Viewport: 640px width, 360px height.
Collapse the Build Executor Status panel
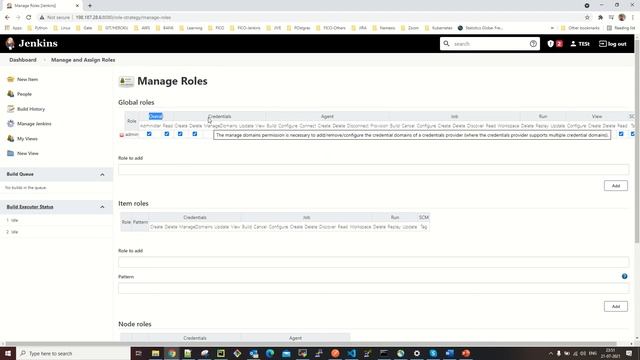coord(102,207)
